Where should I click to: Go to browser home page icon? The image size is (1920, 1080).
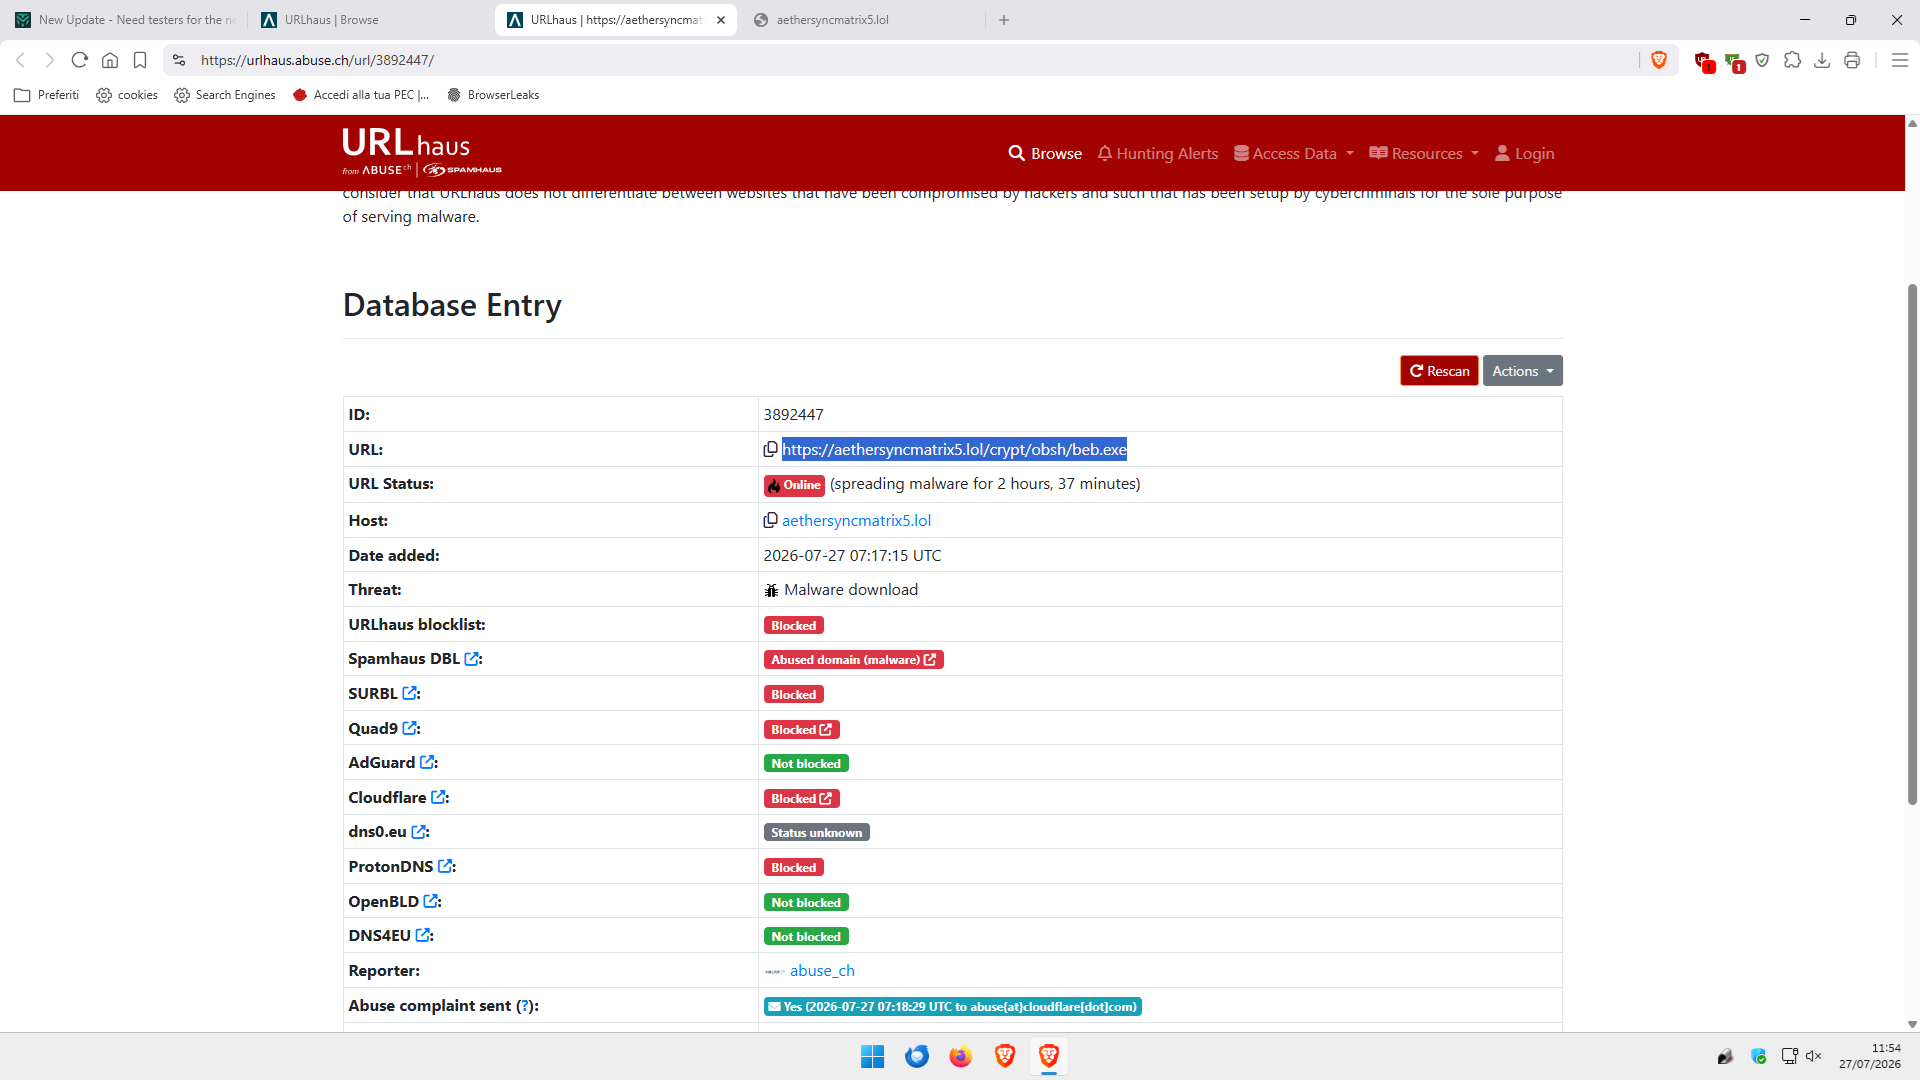[110, 60]
